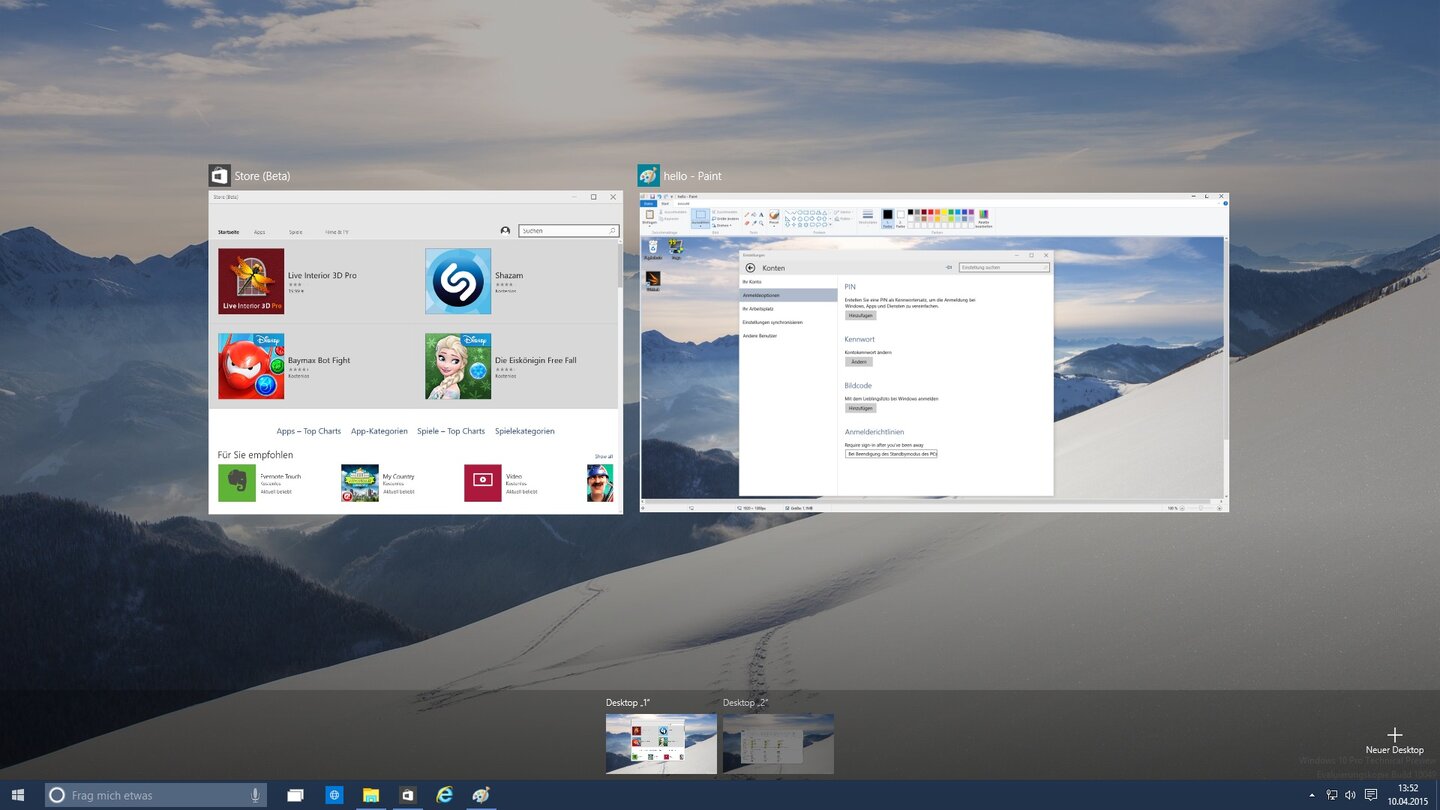The height and width of the screenshot is (810, 1440).
Task: Click the Paint palette icon in taskbar
Action: coord(481,795)
